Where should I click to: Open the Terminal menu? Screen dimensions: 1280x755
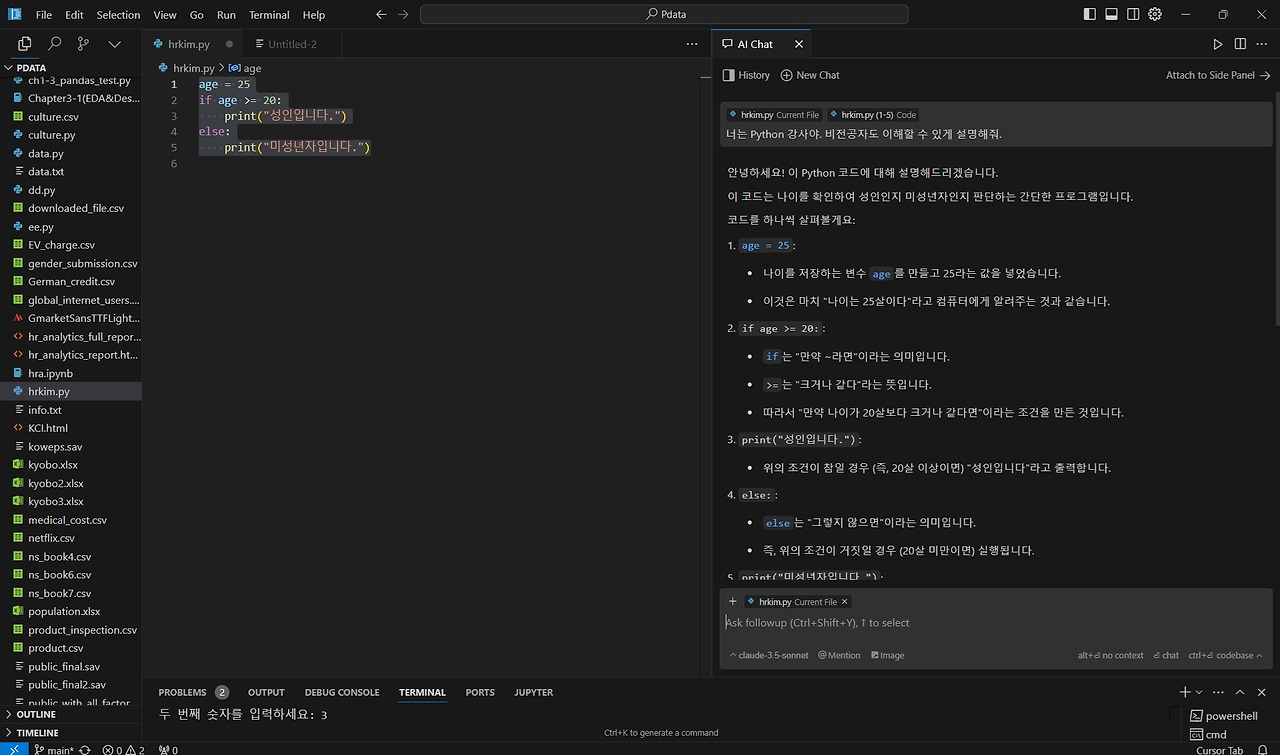269,15
